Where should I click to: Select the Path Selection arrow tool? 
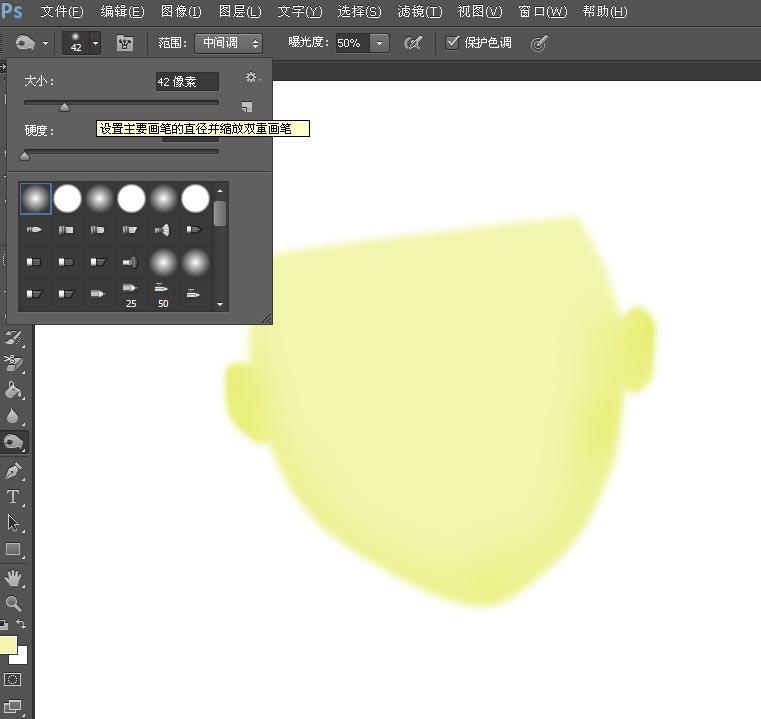pos(13,523)
